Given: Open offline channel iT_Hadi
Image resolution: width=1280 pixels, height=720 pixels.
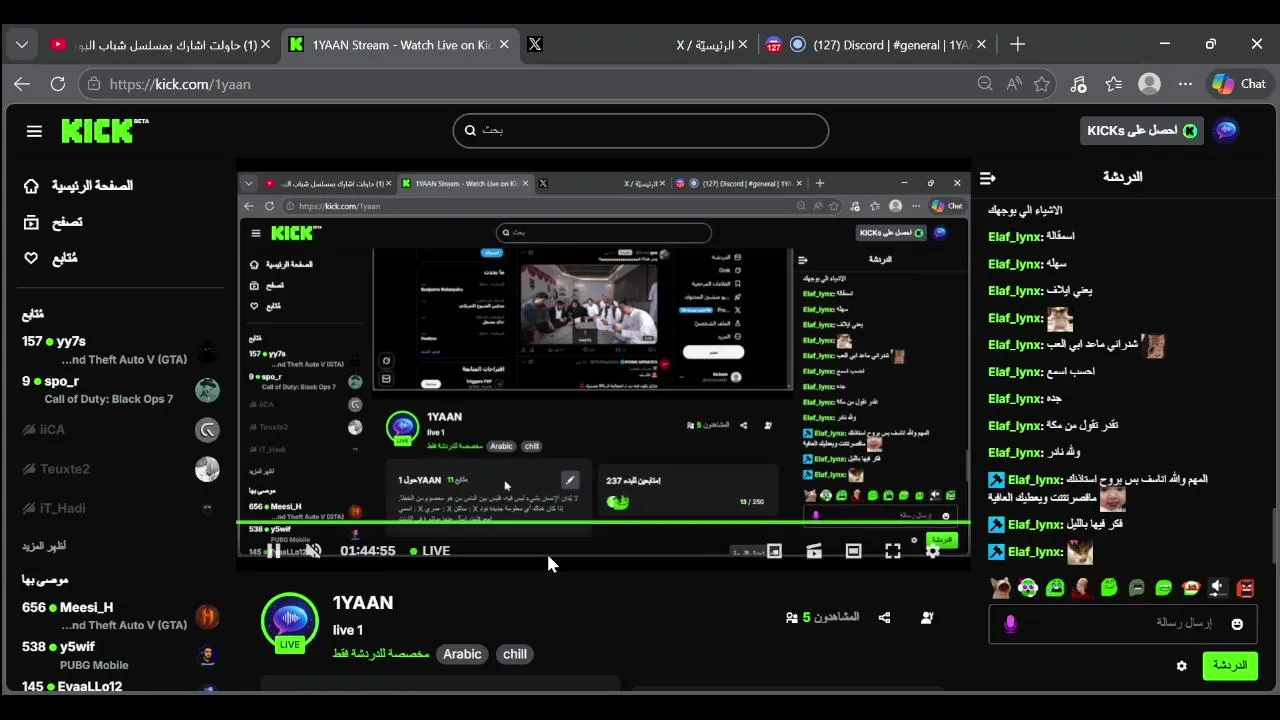Looking at the screenshot, I should click(120, 508).
